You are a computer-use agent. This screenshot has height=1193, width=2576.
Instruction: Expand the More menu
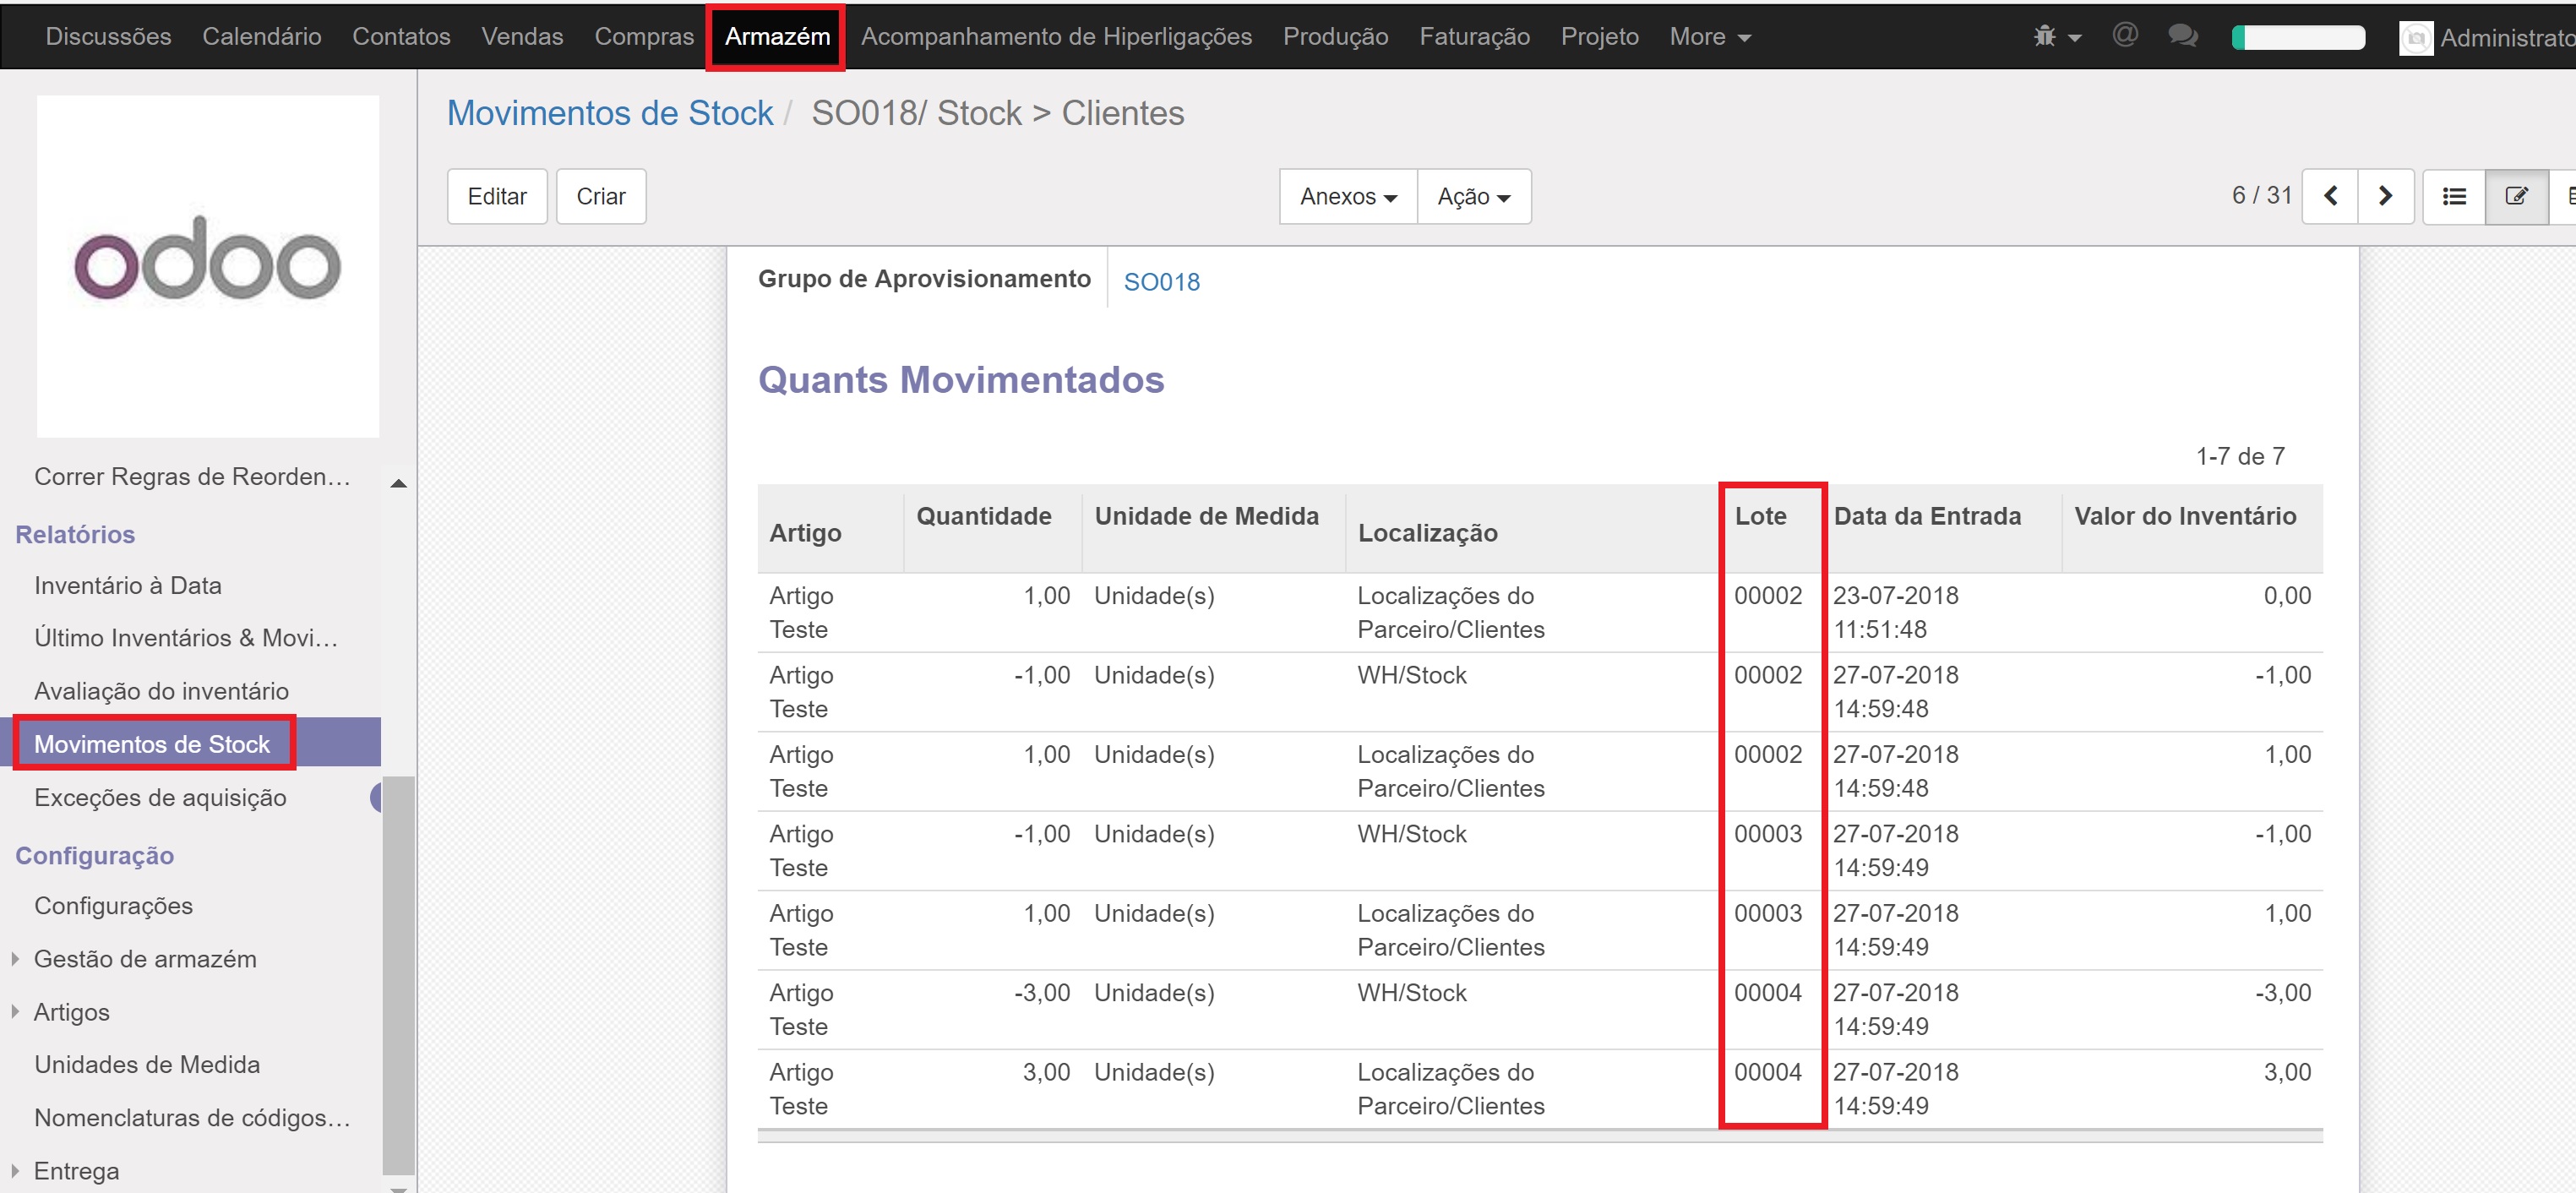pos(1709,37)
